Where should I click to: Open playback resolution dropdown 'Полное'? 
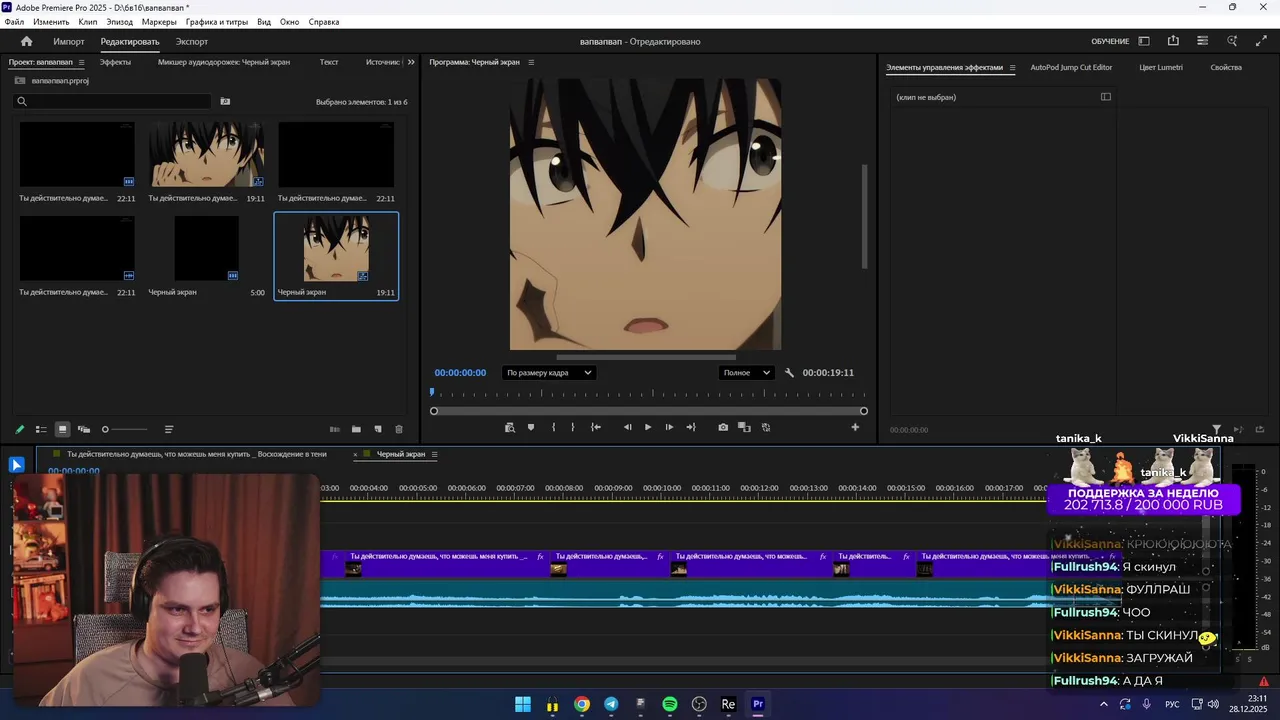[x=746, y=373]
